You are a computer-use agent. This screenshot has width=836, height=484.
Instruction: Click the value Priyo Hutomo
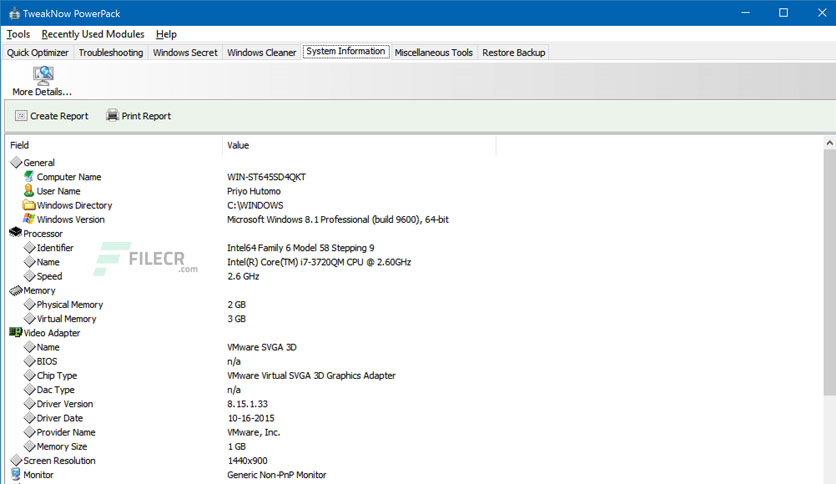[254, 191]
